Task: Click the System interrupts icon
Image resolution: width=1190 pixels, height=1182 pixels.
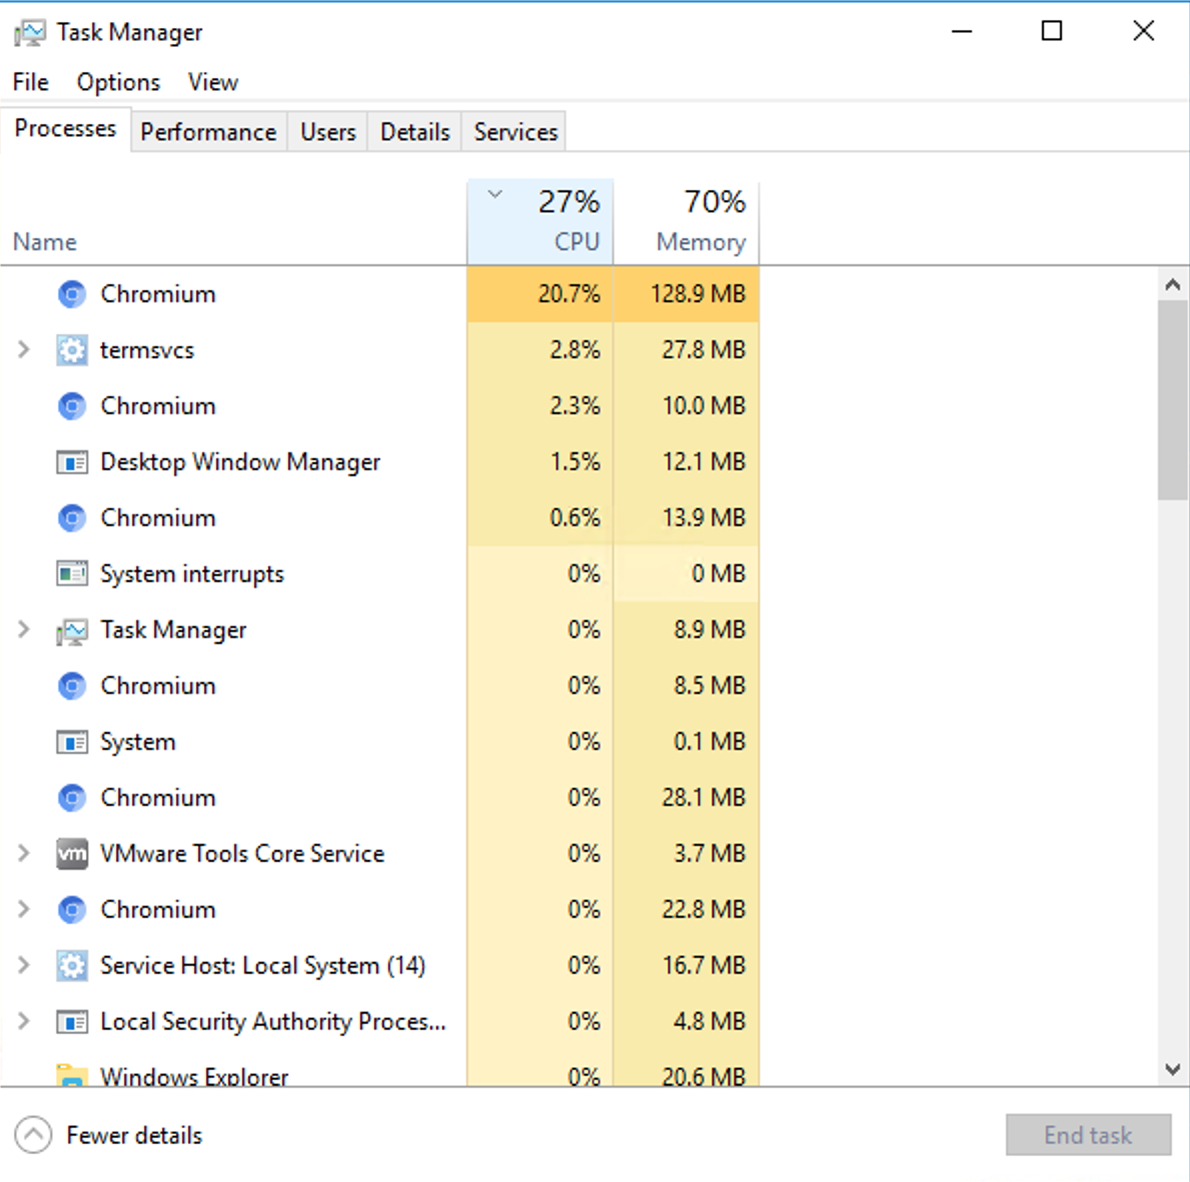Action: (x=72, y=574)
